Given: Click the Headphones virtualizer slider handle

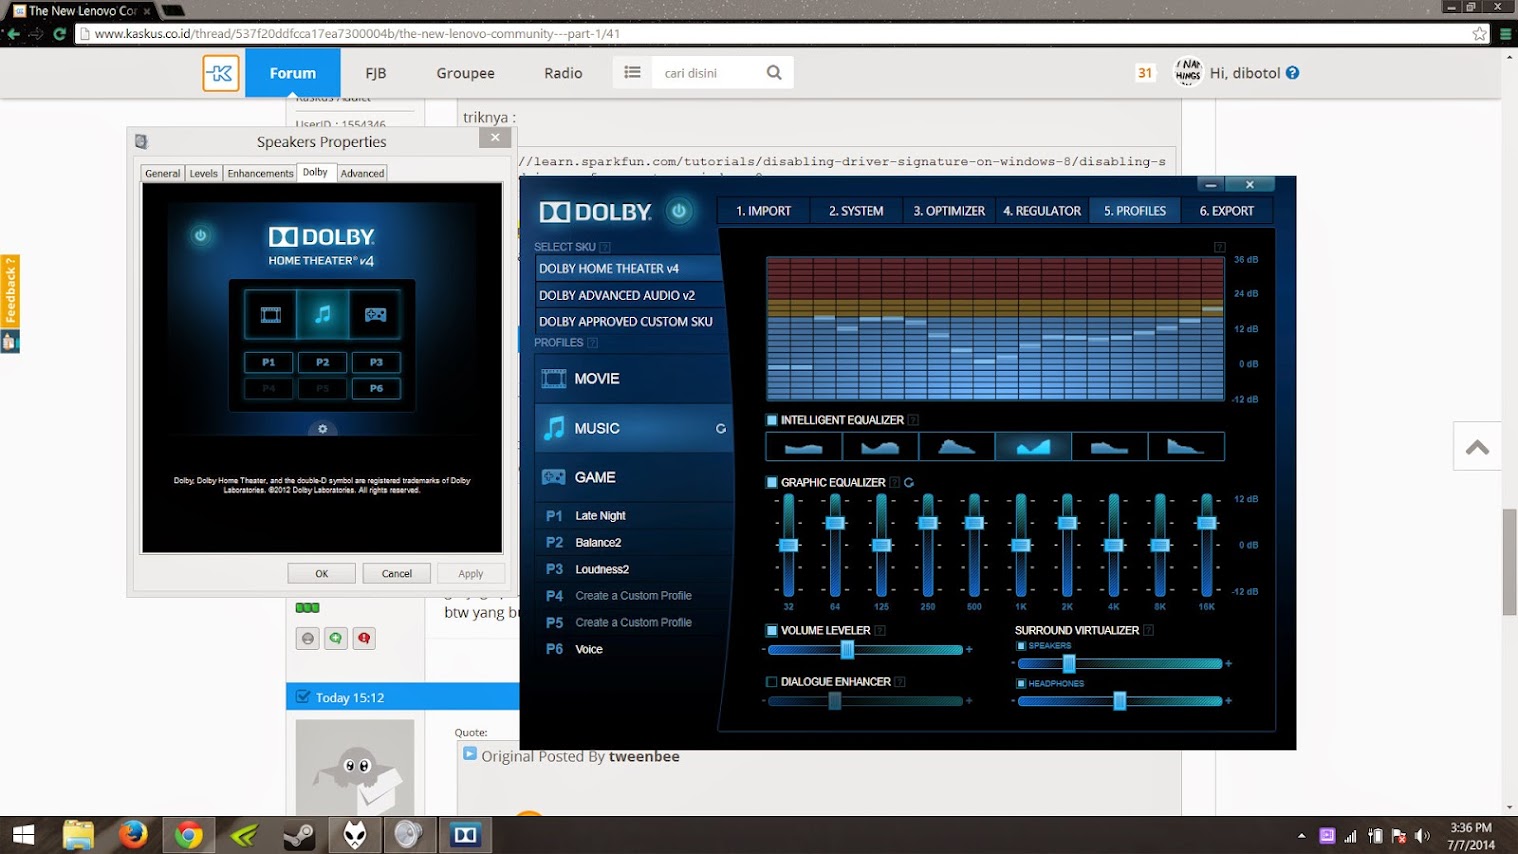Looking at the screenshot, I should click(x=1120, y=701).
